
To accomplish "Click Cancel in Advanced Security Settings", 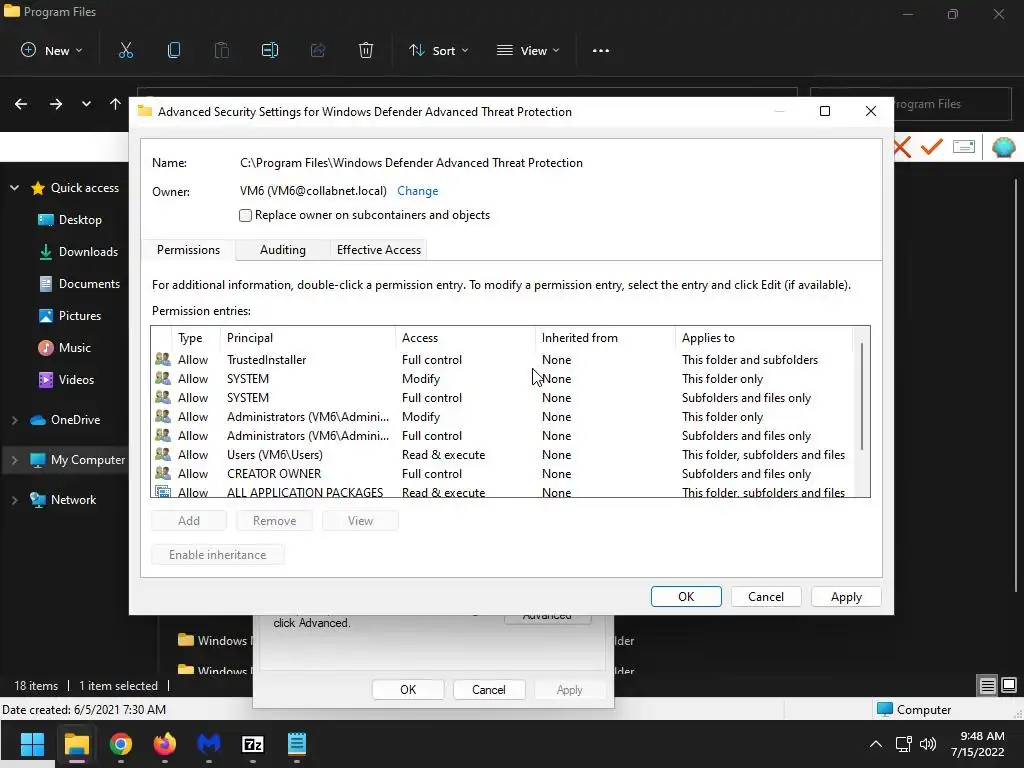I will [765, 597].
